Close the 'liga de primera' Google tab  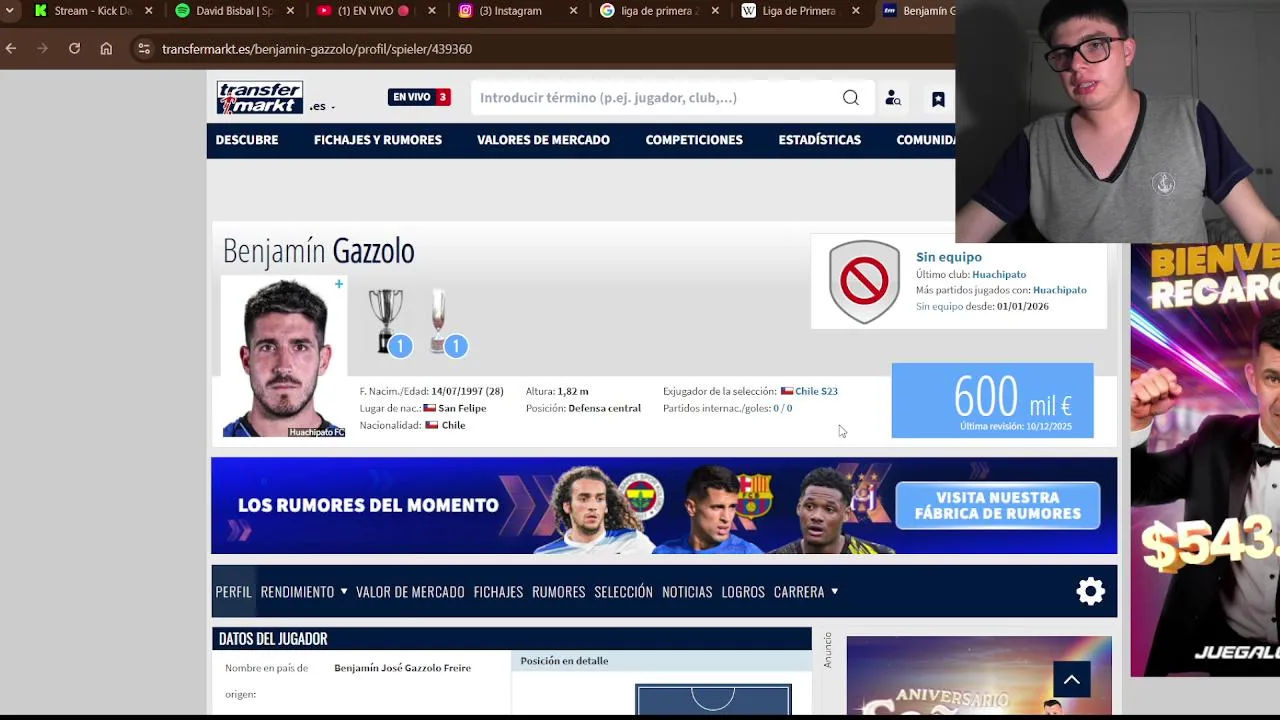(715, 11)
